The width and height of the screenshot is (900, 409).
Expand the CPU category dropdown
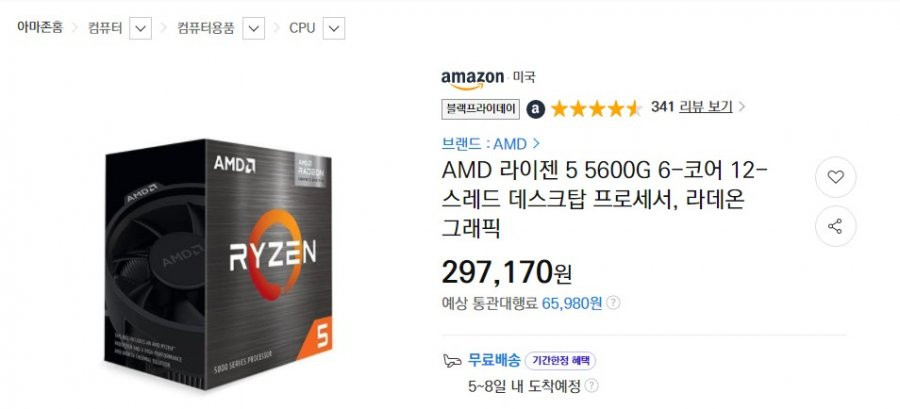tap(334, 28)
